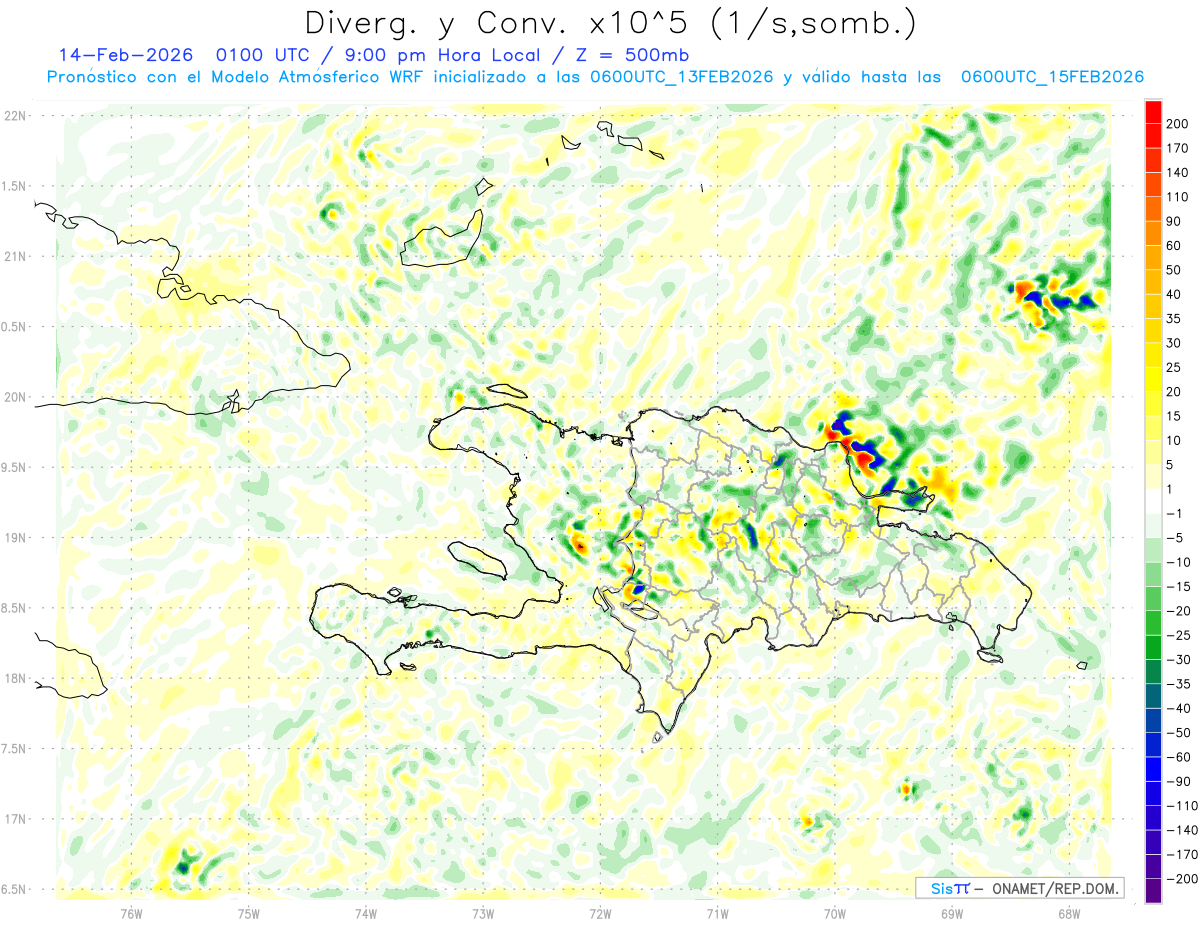Click the '70W' longitude label

pos(835,913)
